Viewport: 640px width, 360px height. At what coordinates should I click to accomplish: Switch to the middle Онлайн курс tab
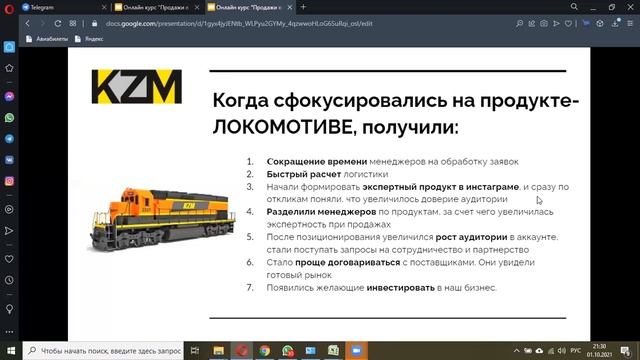[151, 7]
